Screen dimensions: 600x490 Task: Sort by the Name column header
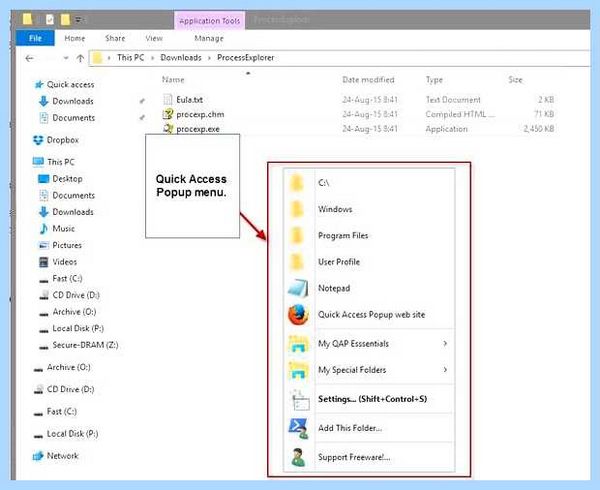[173, 80]
